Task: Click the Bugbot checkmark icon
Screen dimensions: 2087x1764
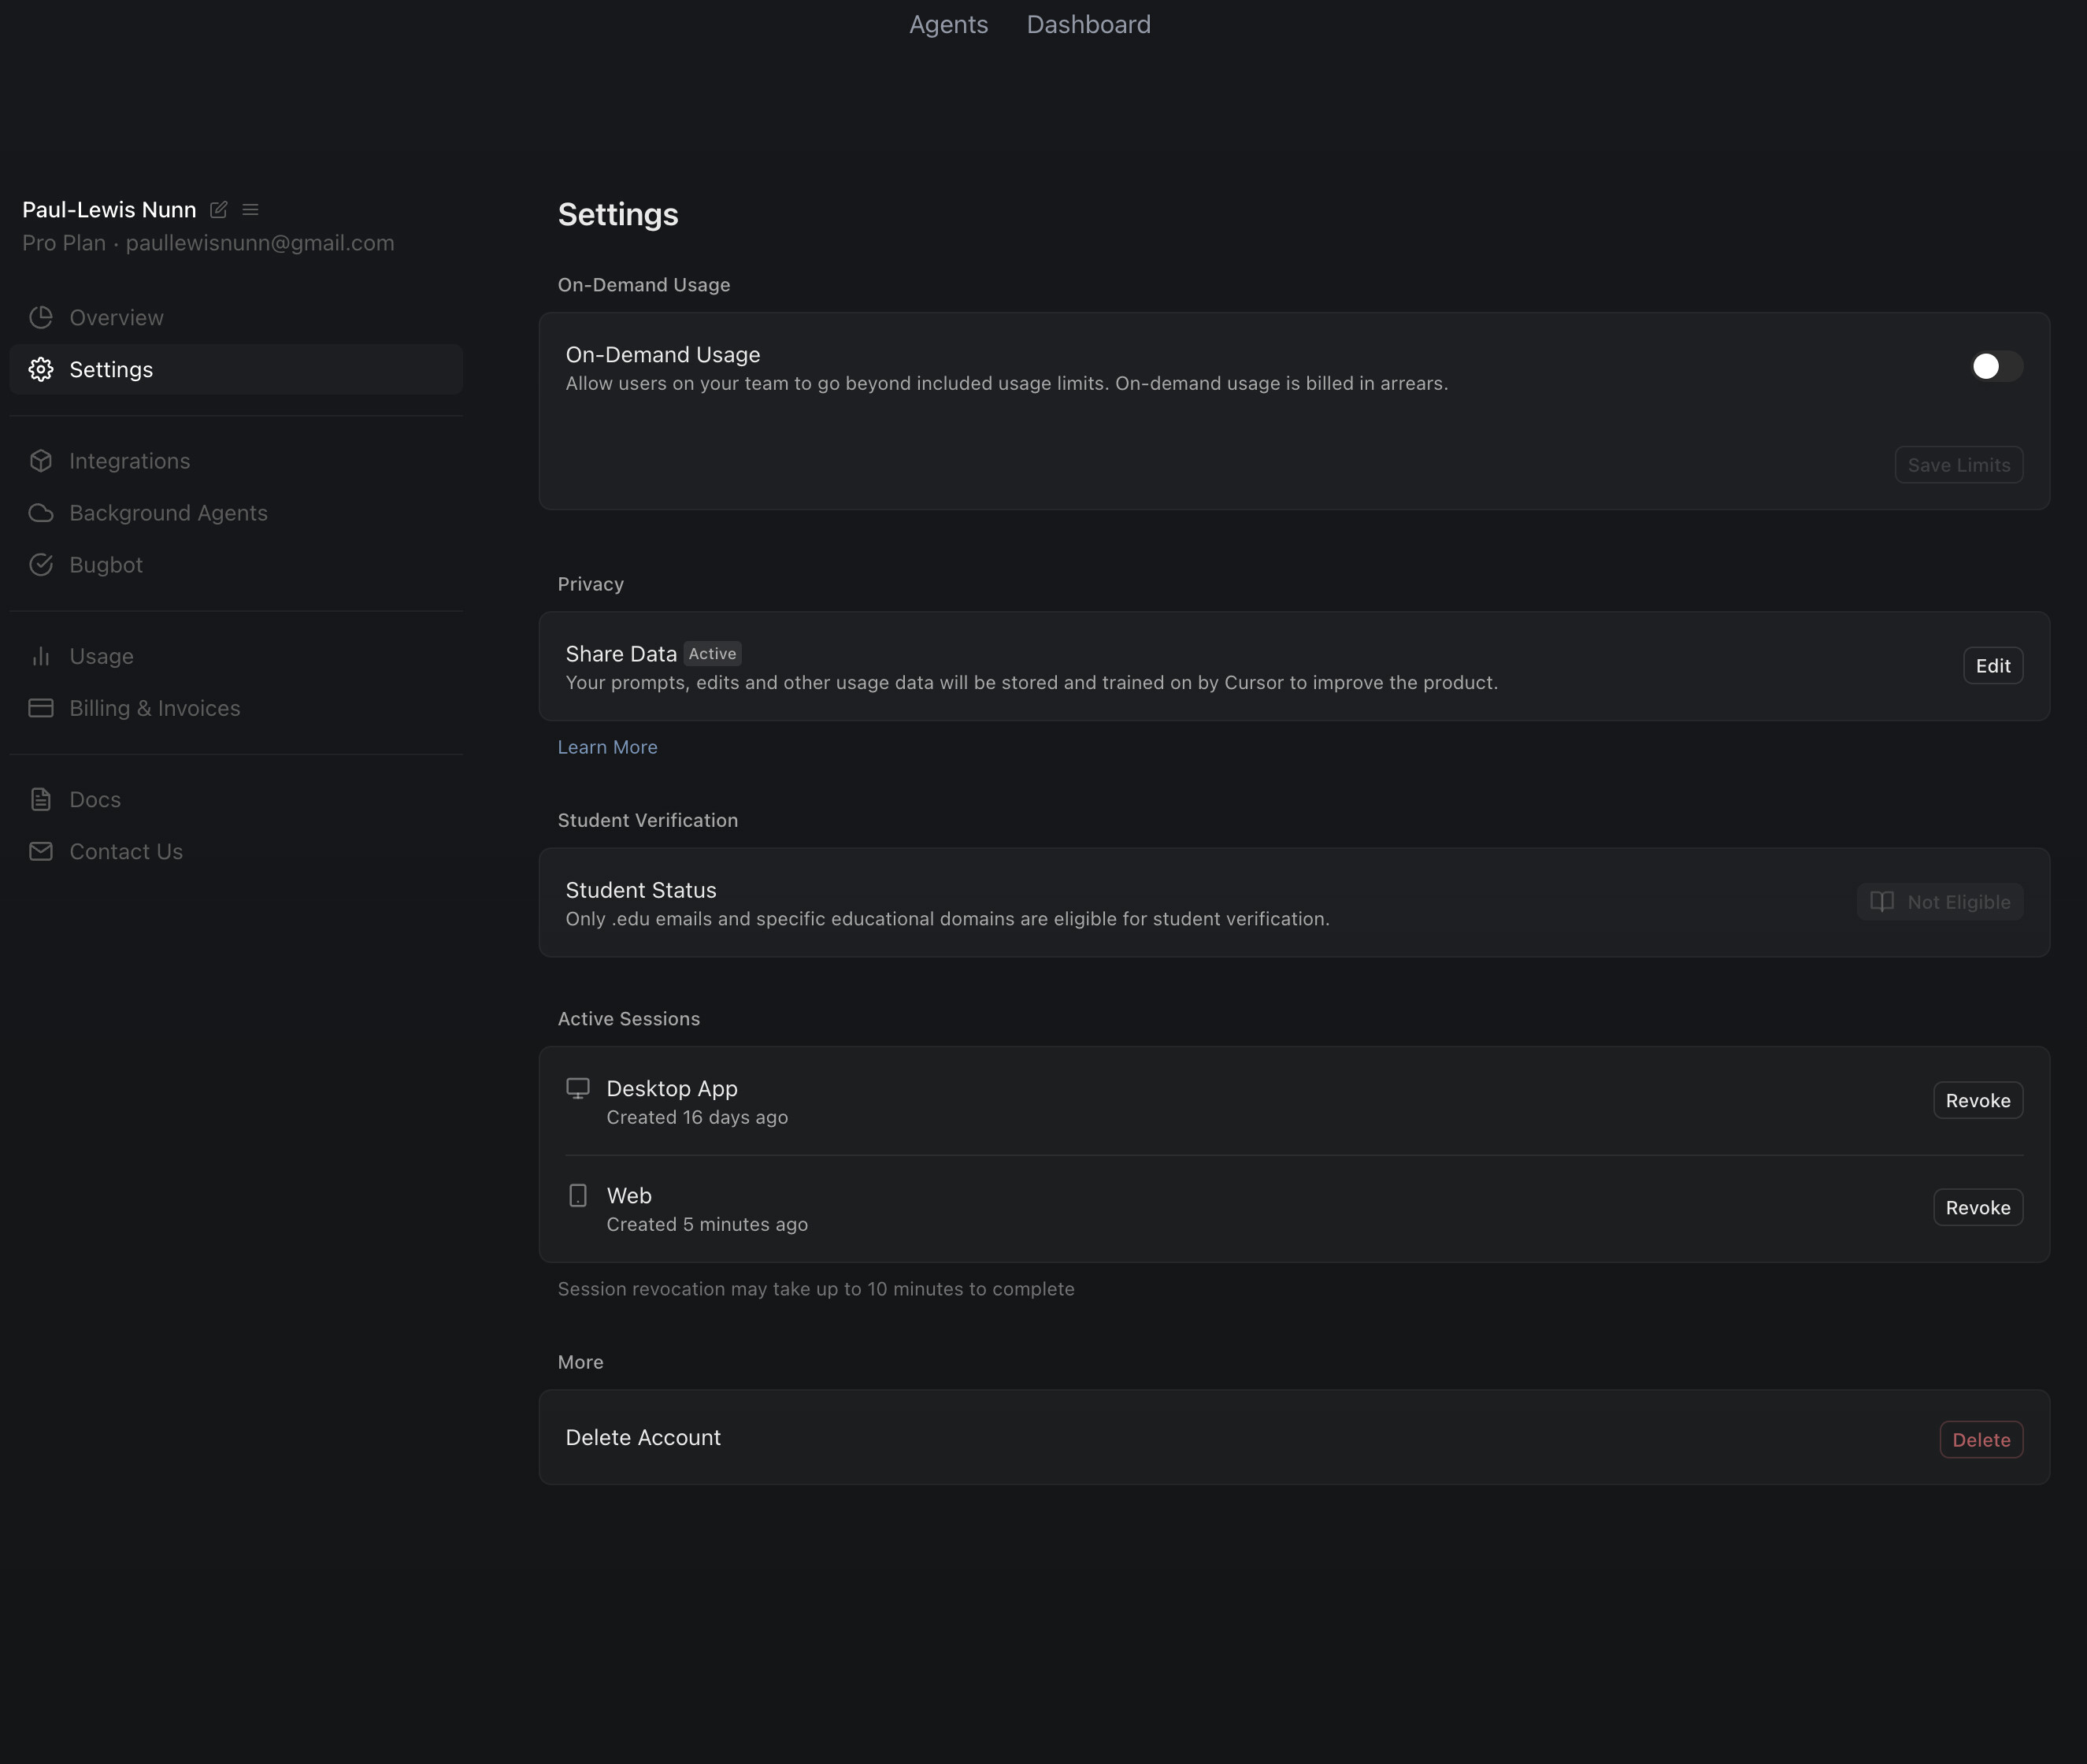Action: pyautogui.click(x=41, y=565)
